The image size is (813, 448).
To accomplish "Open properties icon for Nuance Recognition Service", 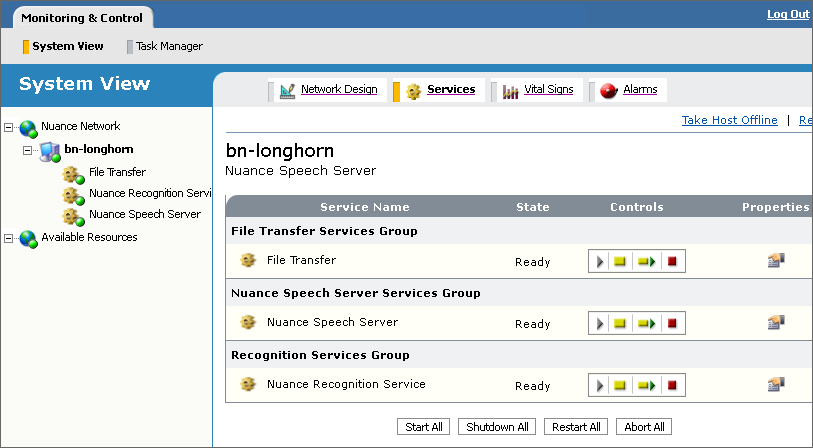I will pyautogui.click(x=775, y=385).
